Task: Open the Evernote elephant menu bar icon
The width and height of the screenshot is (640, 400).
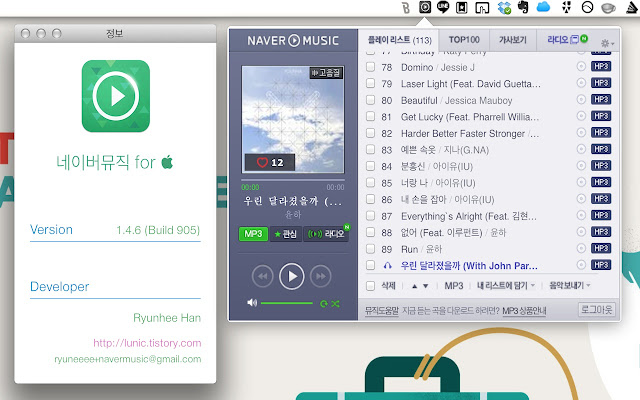Action: (x=523, y=7)
